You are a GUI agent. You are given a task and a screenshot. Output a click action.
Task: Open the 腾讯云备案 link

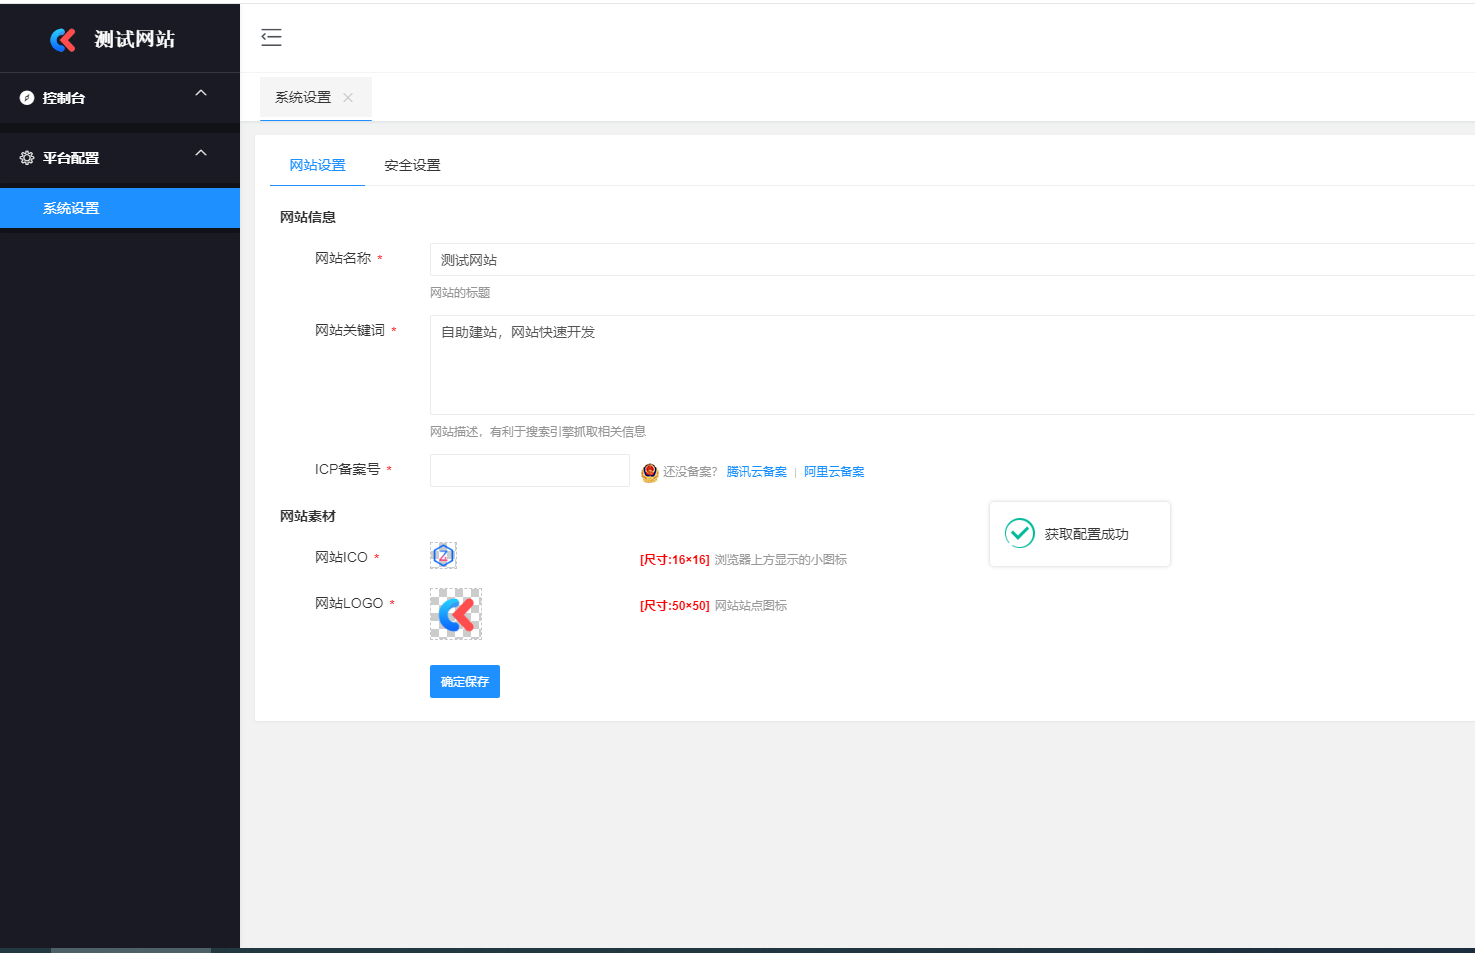(x=756, y=472)
